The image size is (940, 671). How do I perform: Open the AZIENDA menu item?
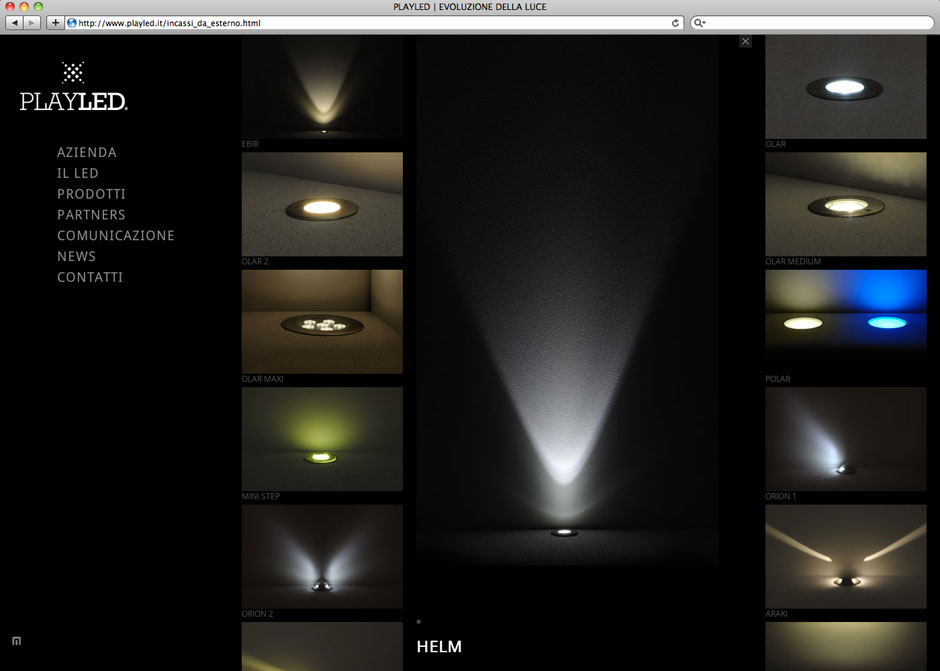(87, 152)
